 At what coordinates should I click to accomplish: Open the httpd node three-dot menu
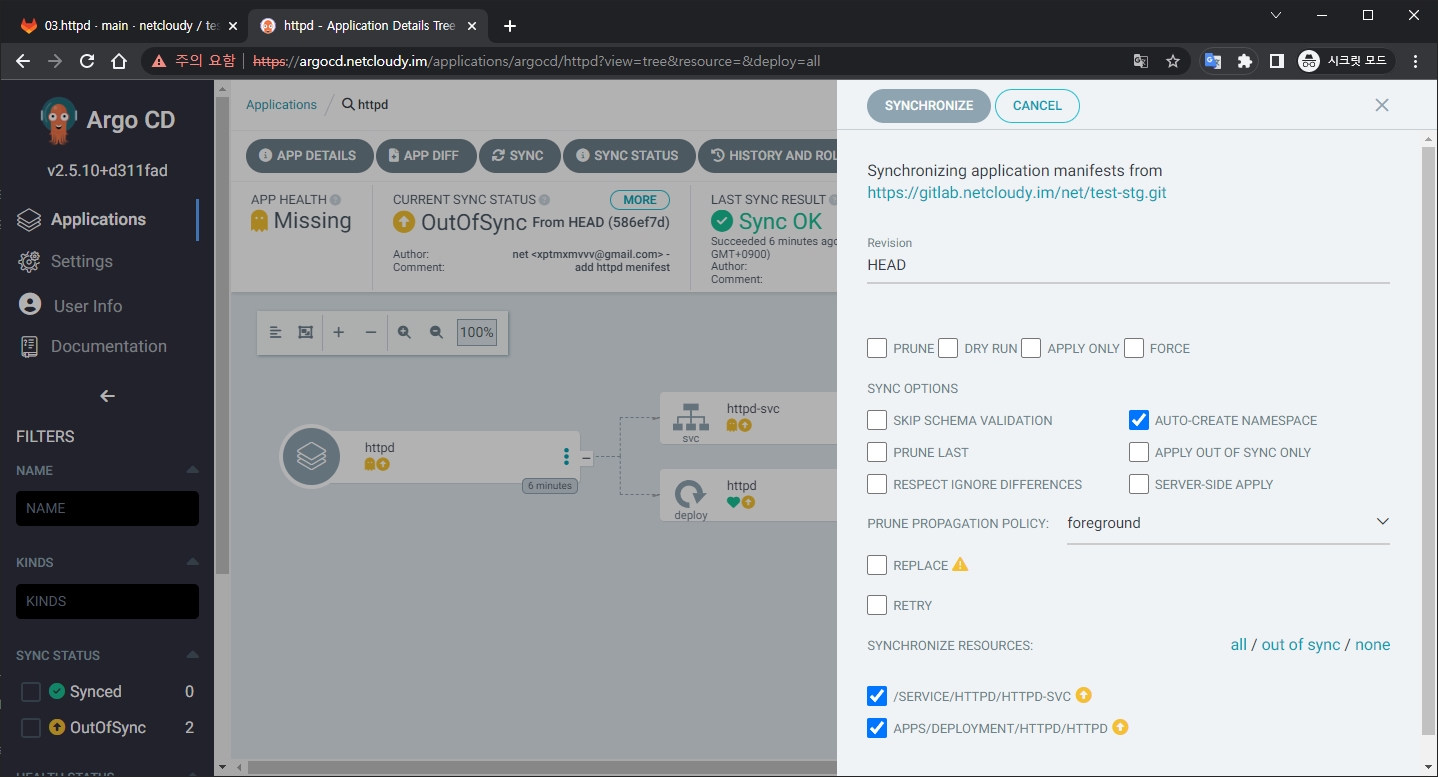pyautogui.click(x=566, y=457)
